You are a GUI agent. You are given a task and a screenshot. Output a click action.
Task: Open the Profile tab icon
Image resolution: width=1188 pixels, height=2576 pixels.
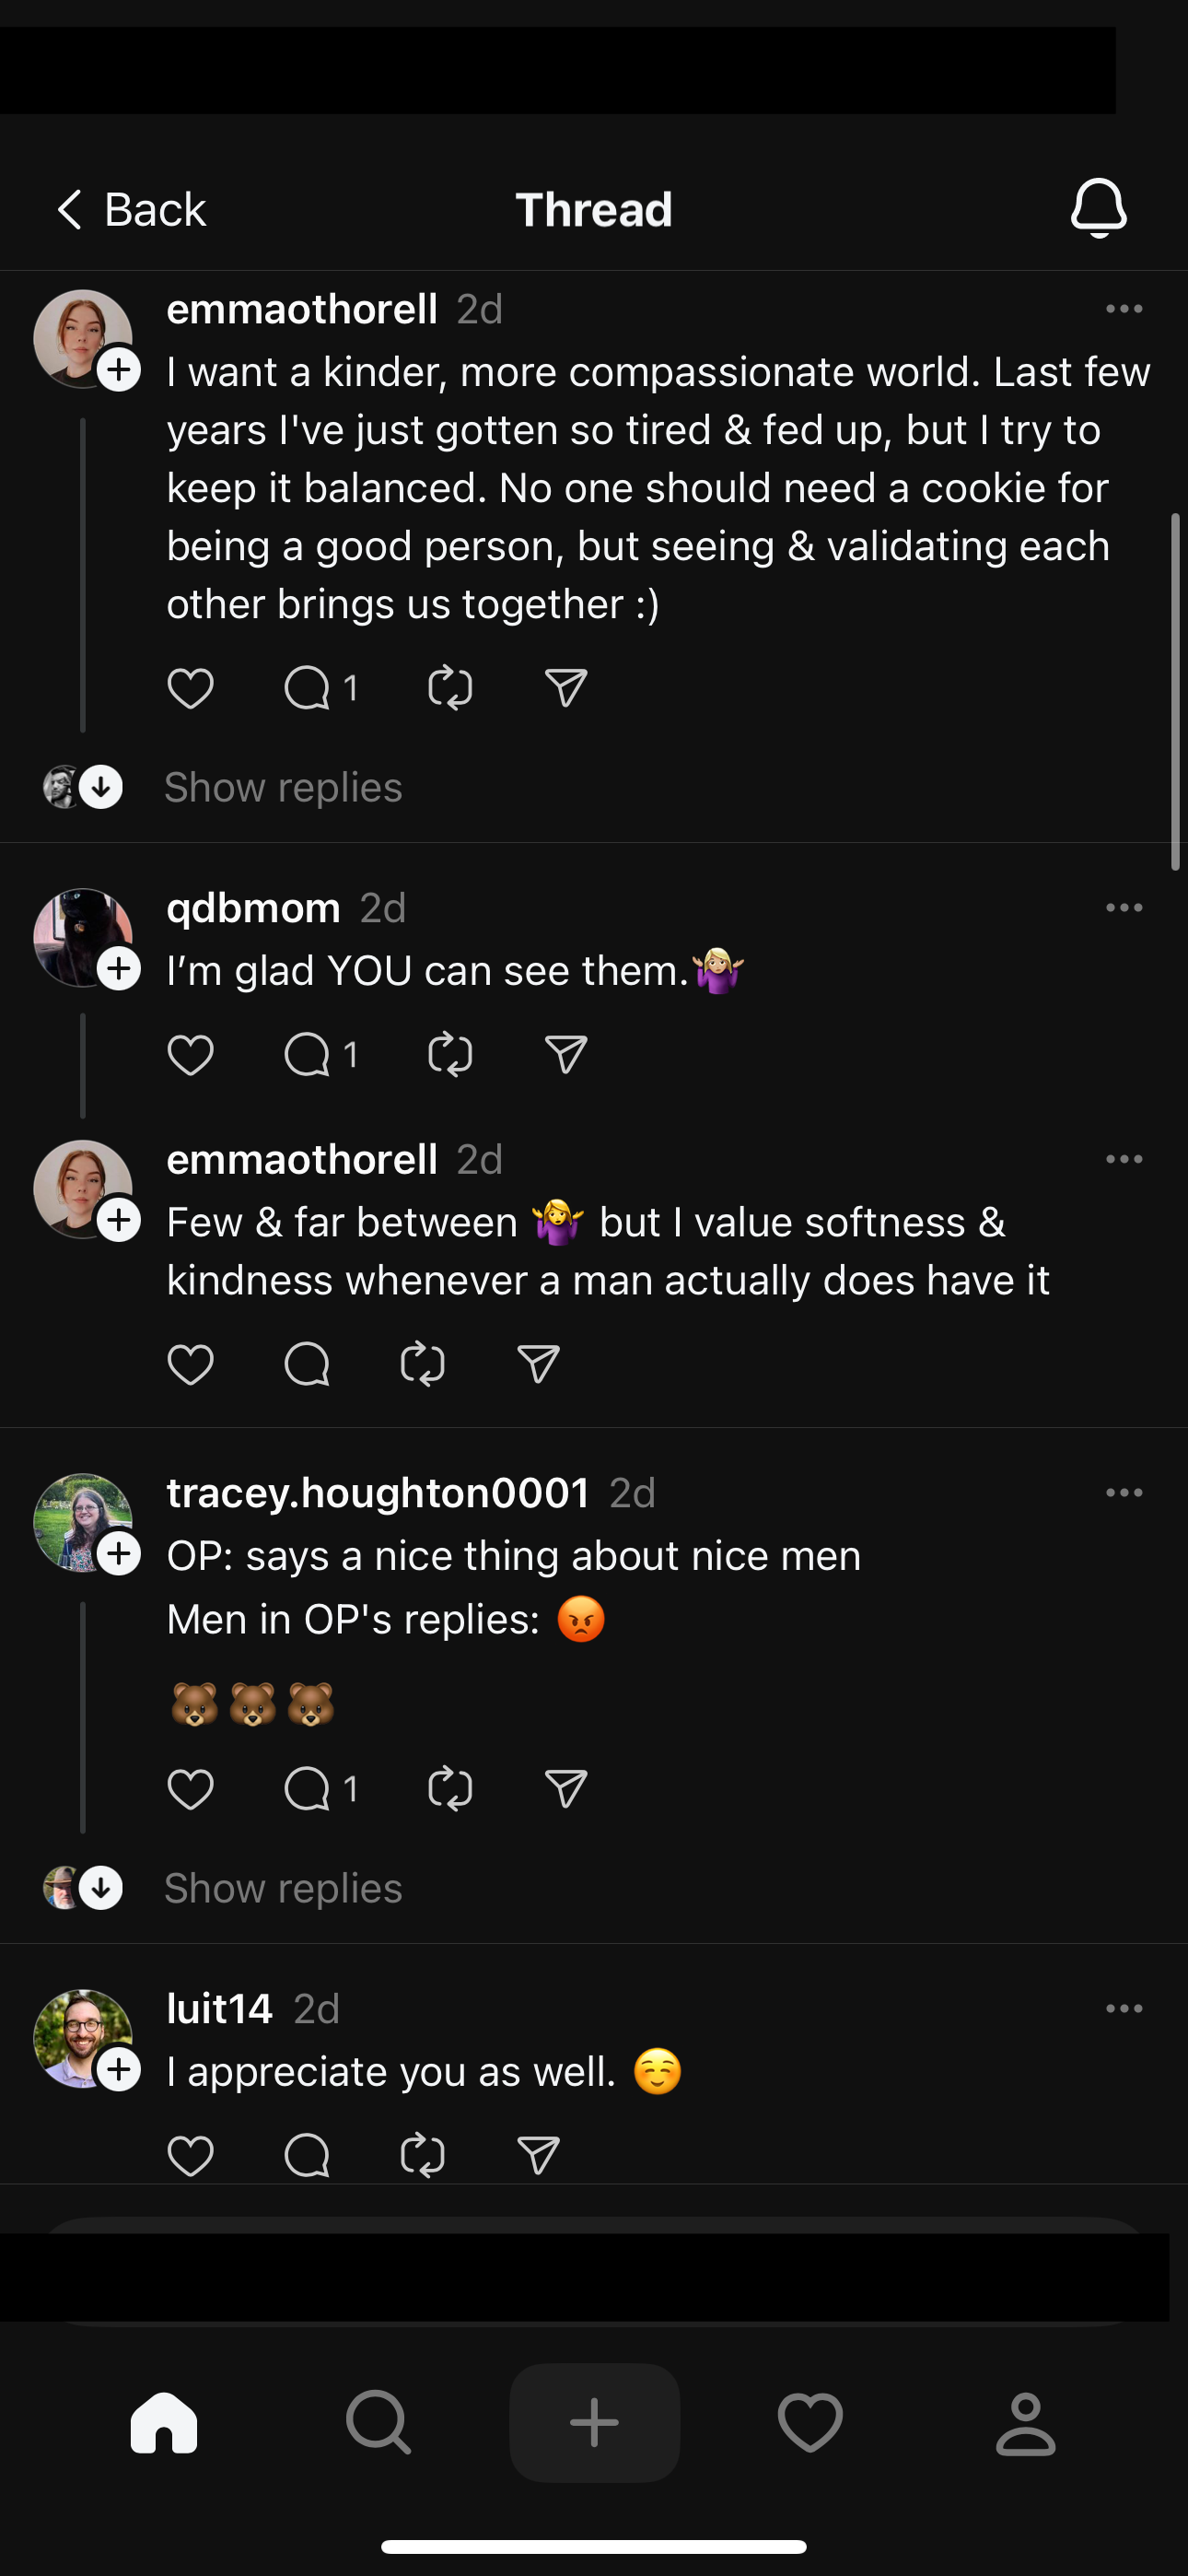[1025, 2422]
